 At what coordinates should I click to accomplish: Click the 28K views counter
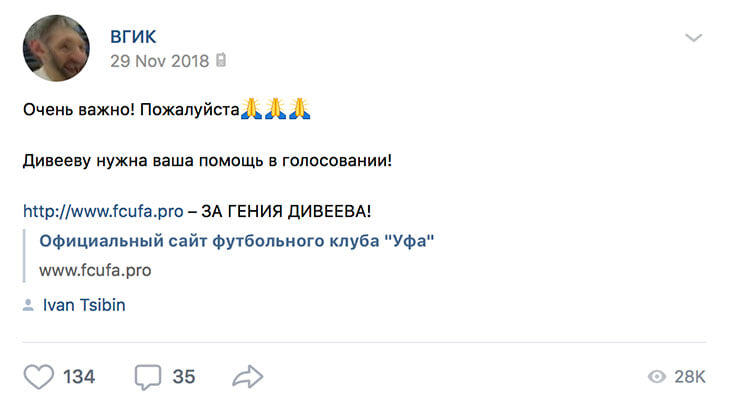click(x=690, y=377)
